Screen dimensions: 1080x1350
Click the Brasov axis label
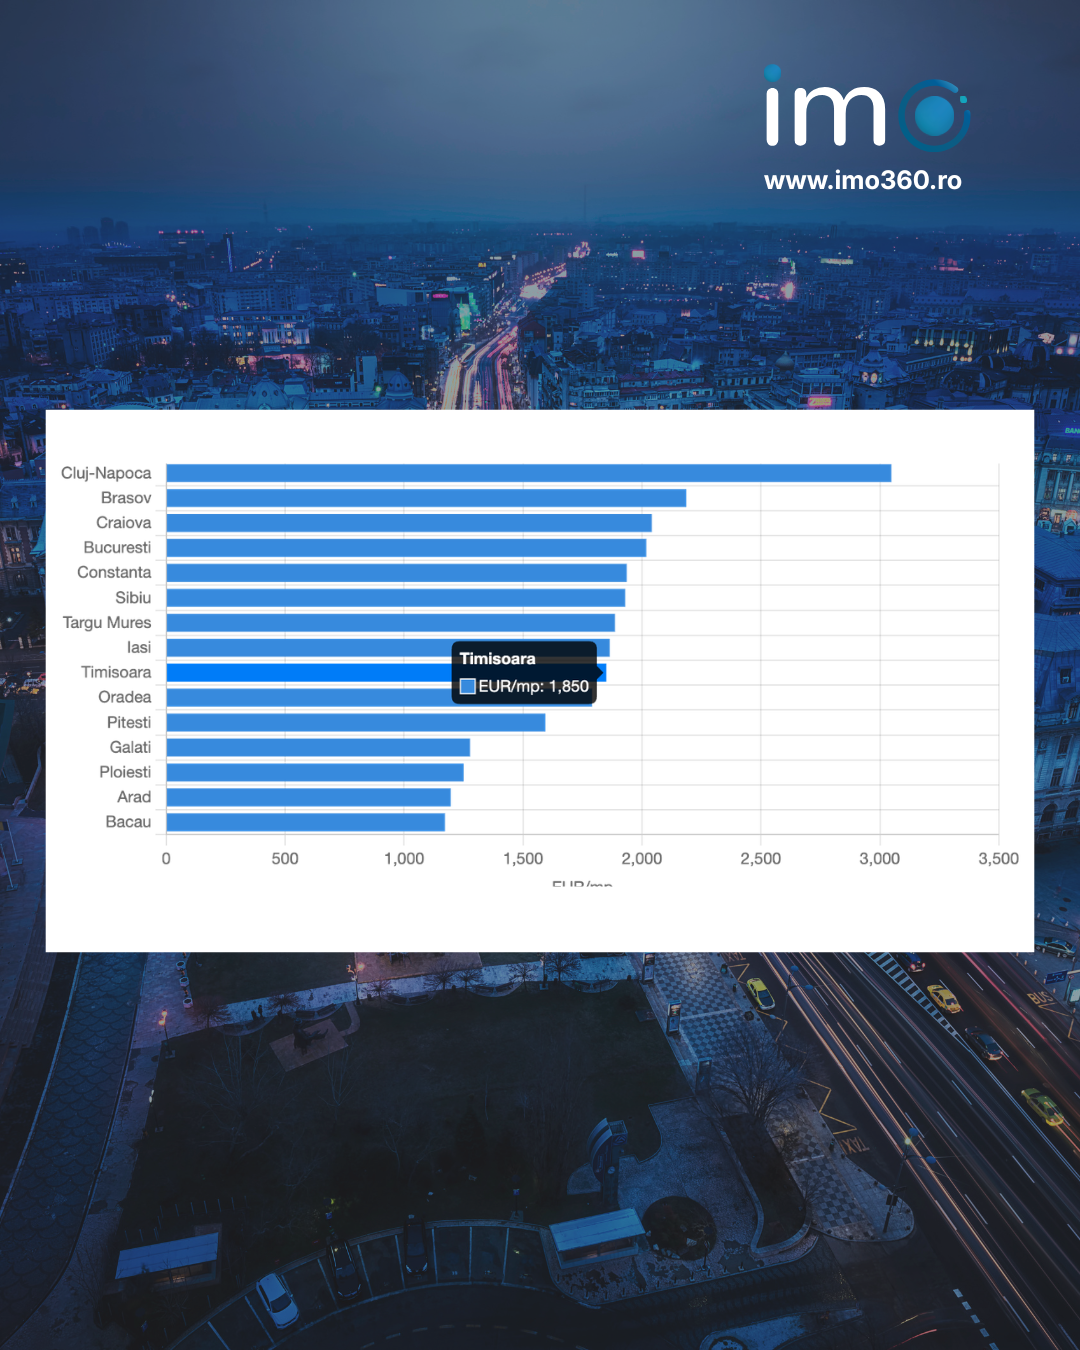(x=126, y=498)
